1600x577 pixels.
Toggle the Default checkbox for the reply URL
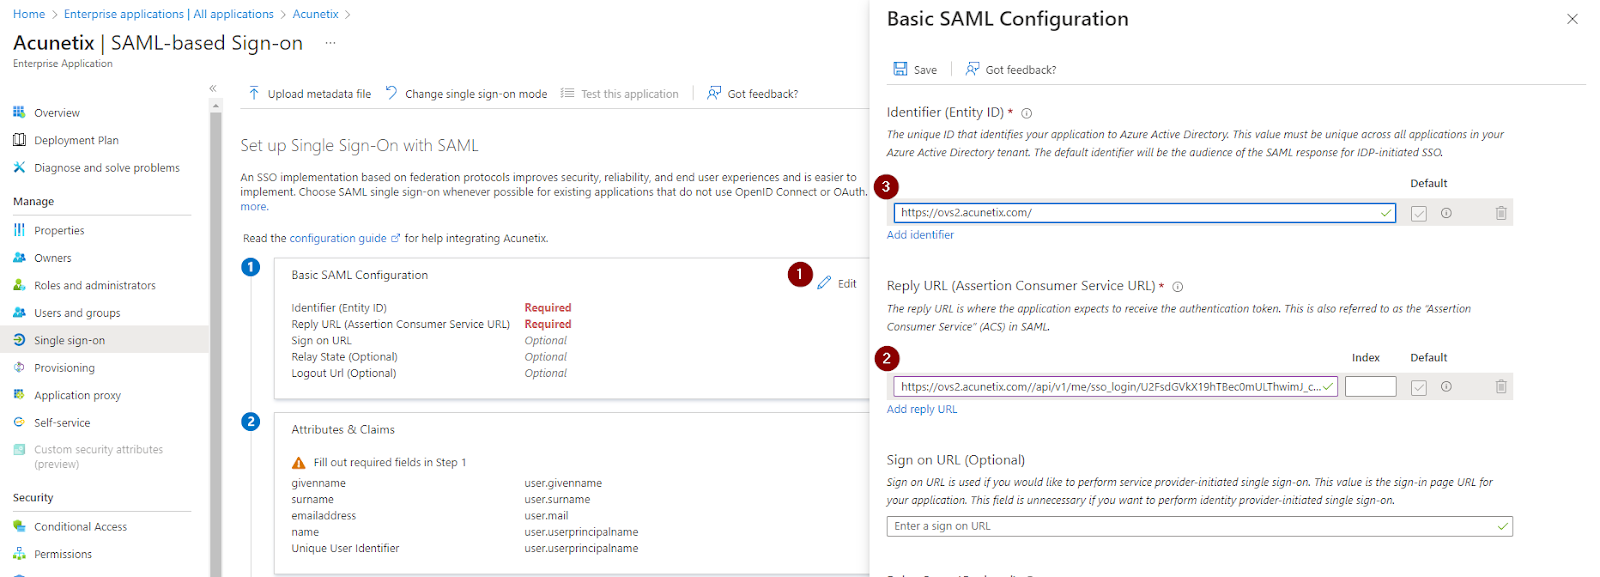pos(1418,387)
